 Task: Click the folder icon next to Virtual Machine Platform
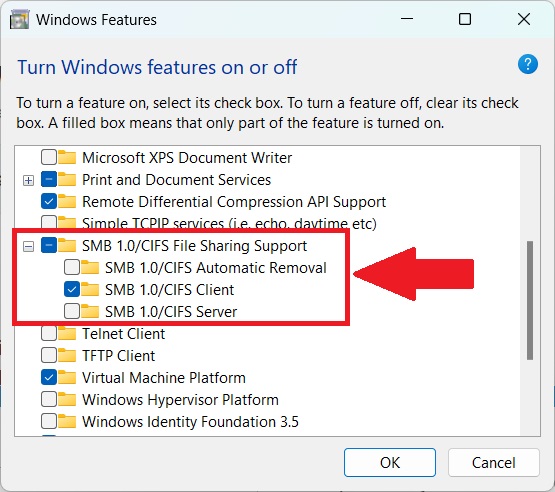(x=67, y=377)
